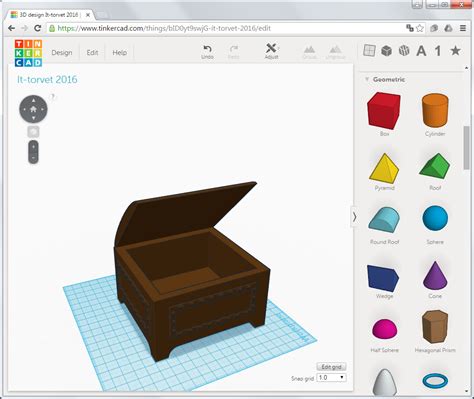This screenshot has width=474, height=399.
Task: Pick the gray paraboloid shape
Action: pos(384,381)
